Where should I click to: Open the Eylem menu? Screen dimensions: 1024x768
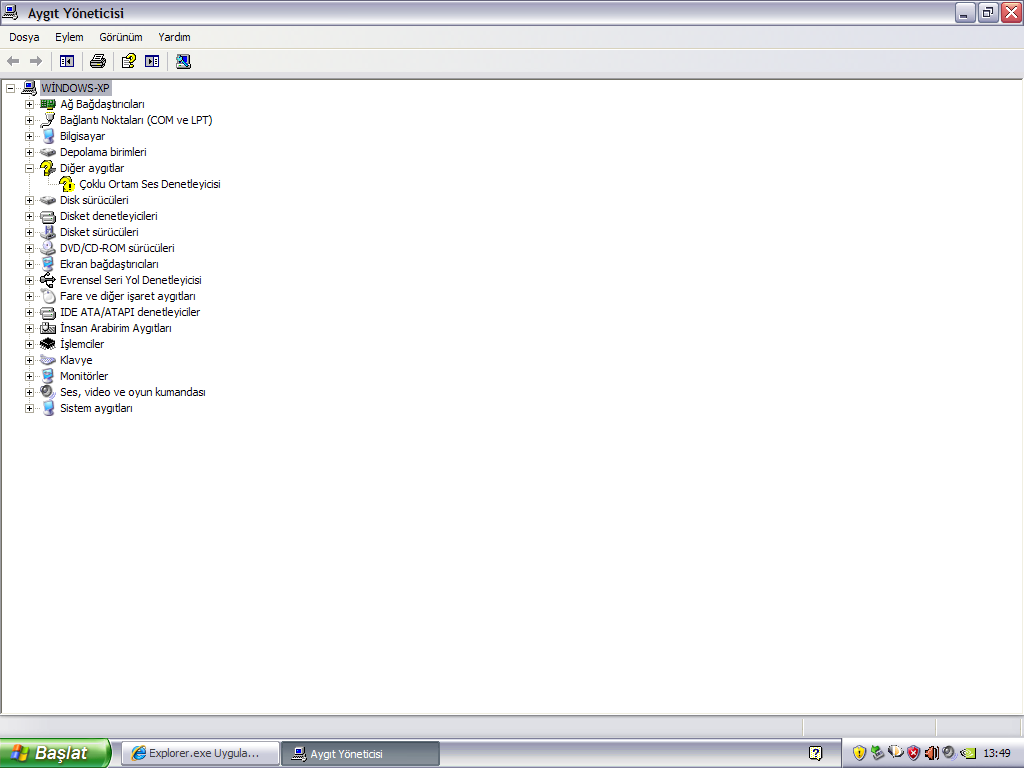click(69, 37)
